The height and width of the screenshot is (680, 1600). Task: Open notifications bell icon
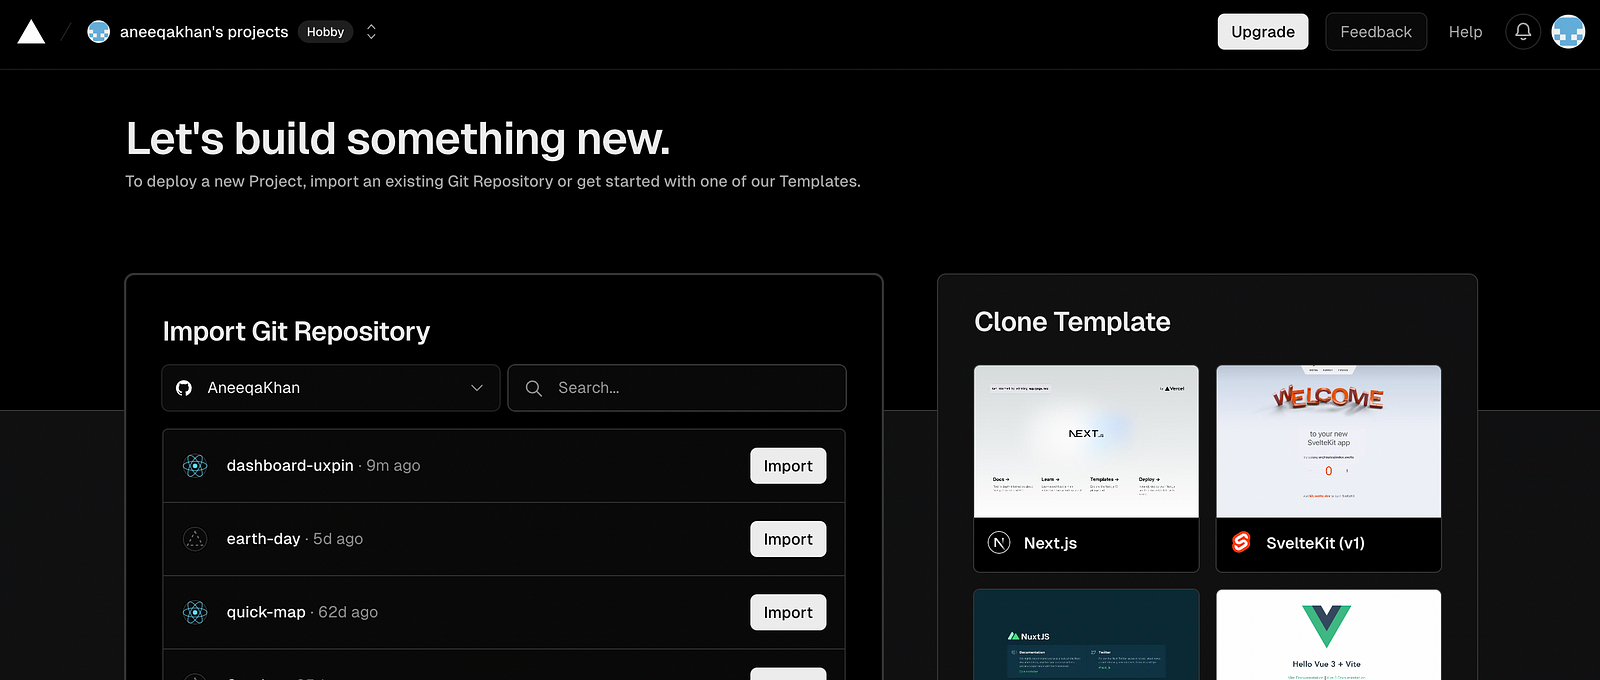click(x=1523, y=32)
